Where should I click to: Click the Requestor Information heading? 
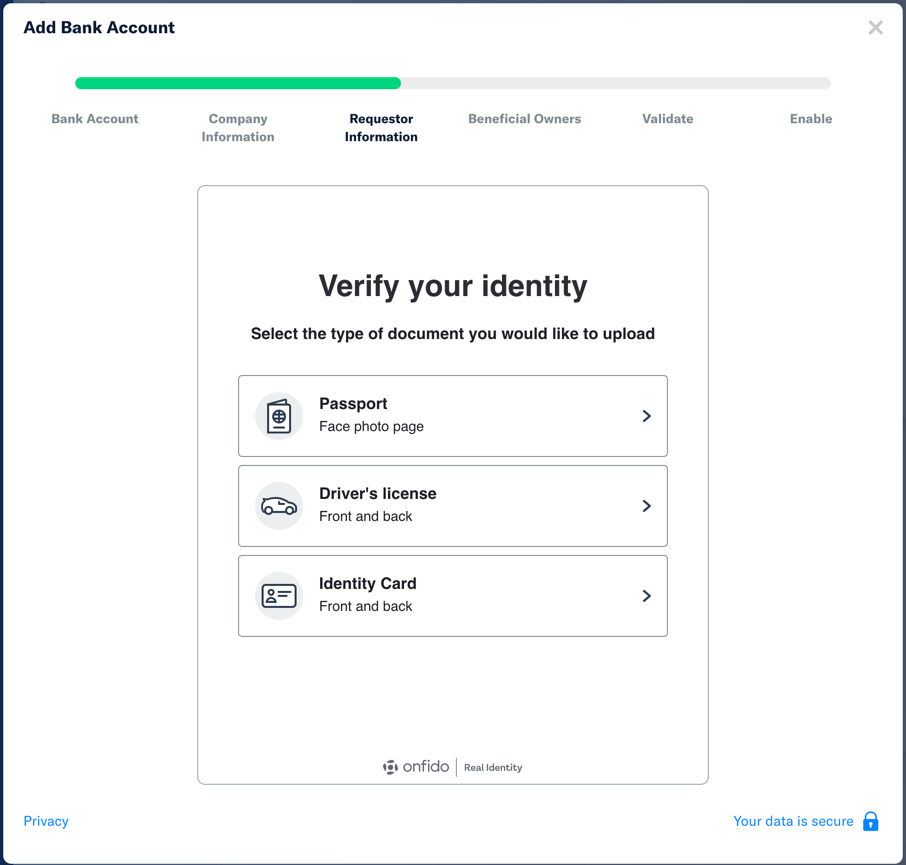coord(381,127)
